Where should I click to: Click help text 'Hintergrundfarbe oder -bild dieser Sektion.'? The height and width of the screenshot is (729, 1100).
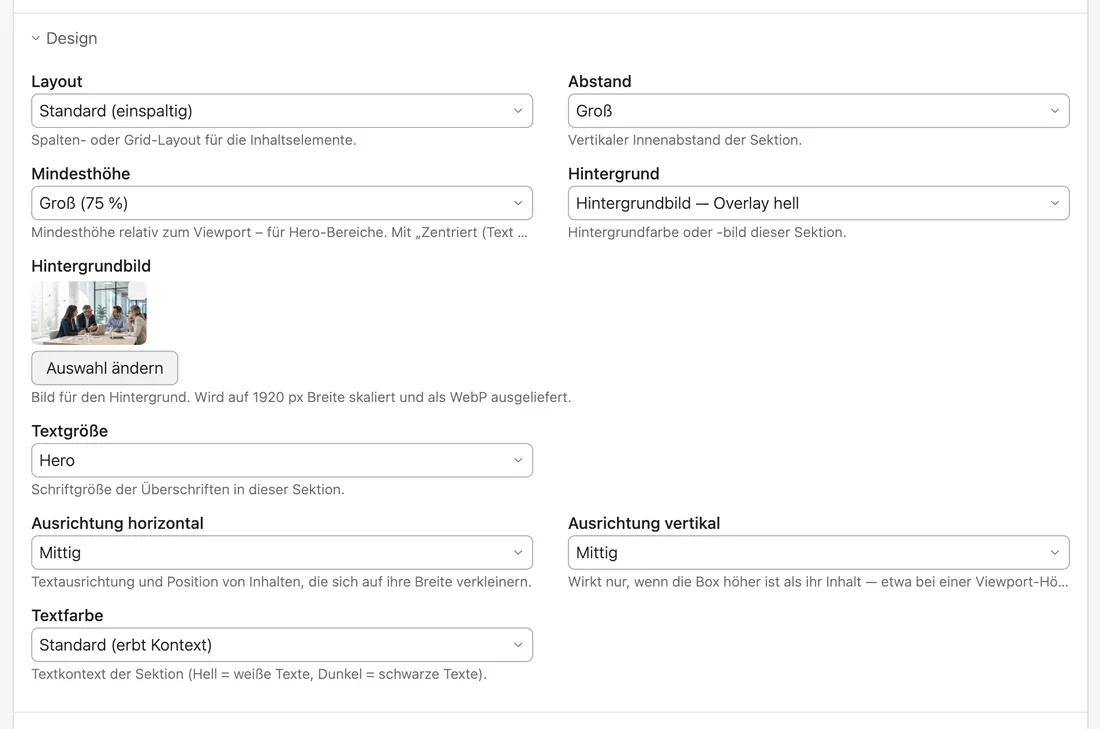click(x=707, y=232)
